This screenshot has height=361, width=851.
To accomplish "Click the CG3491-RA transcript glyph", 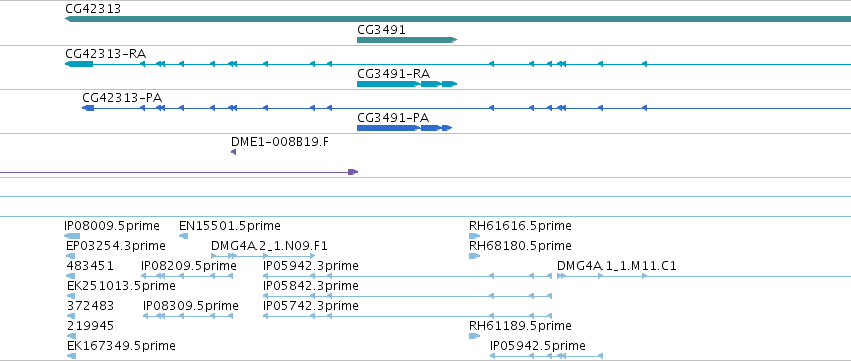I will (407, 84).
